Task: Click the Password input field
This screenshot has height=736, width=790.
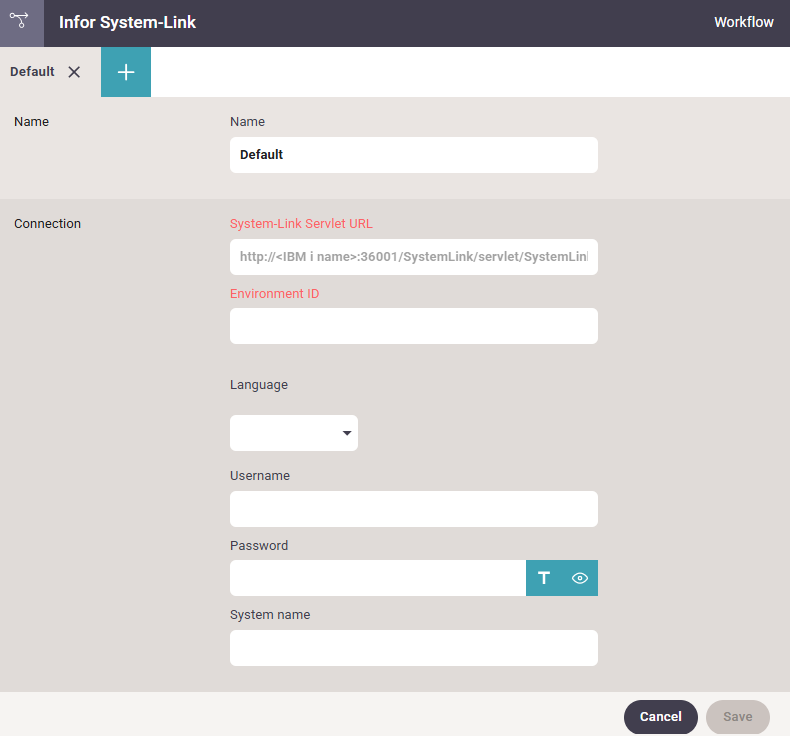Action: tap(378, 578)
